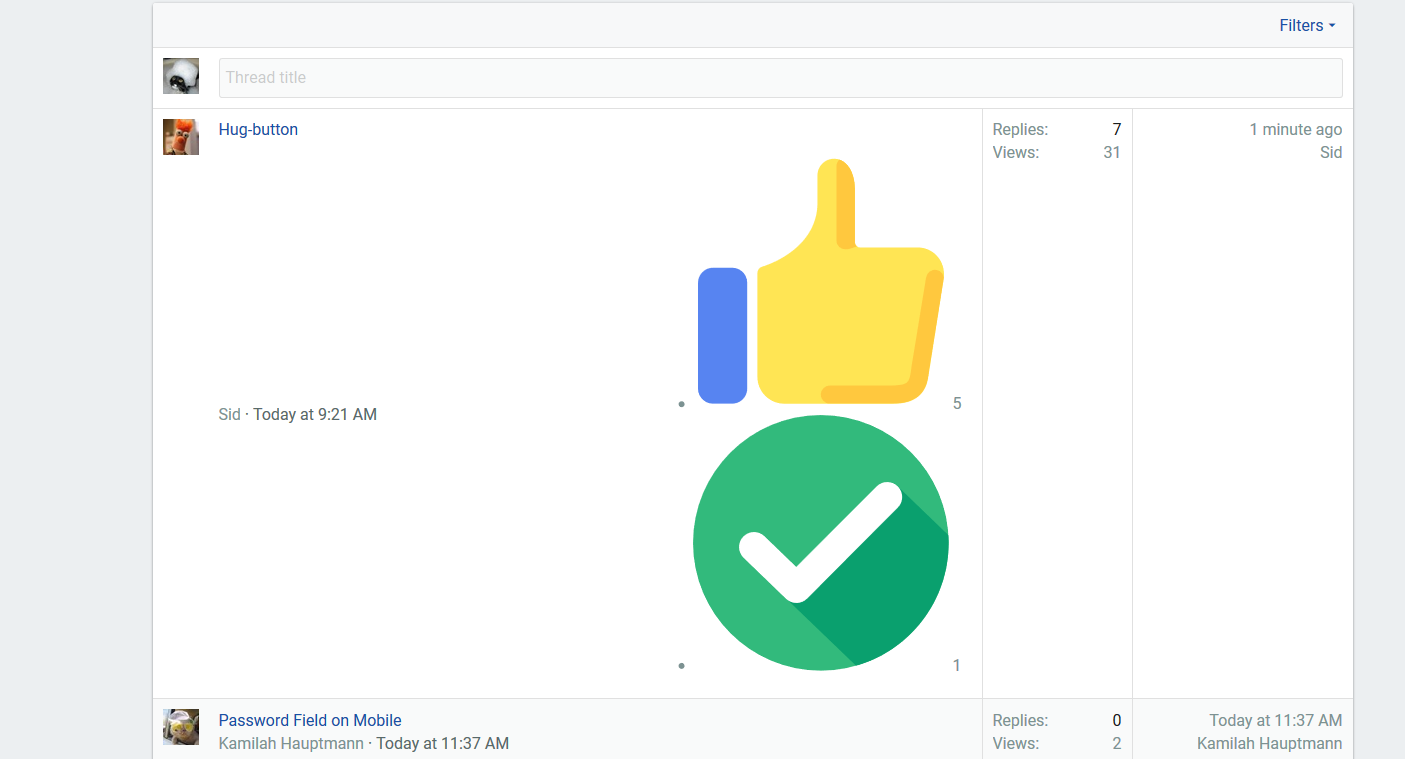
Task: Click the "Today at 9:21 AM" timestamp
Action: pos(315,414)
